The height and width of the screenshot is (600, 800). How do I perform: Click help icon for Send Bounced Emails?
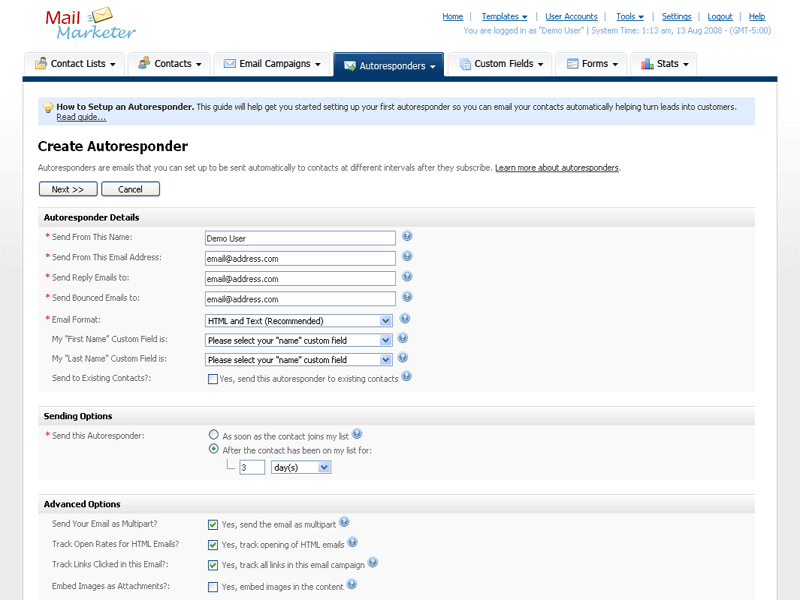pyautogui.click(x=407, y=297)
